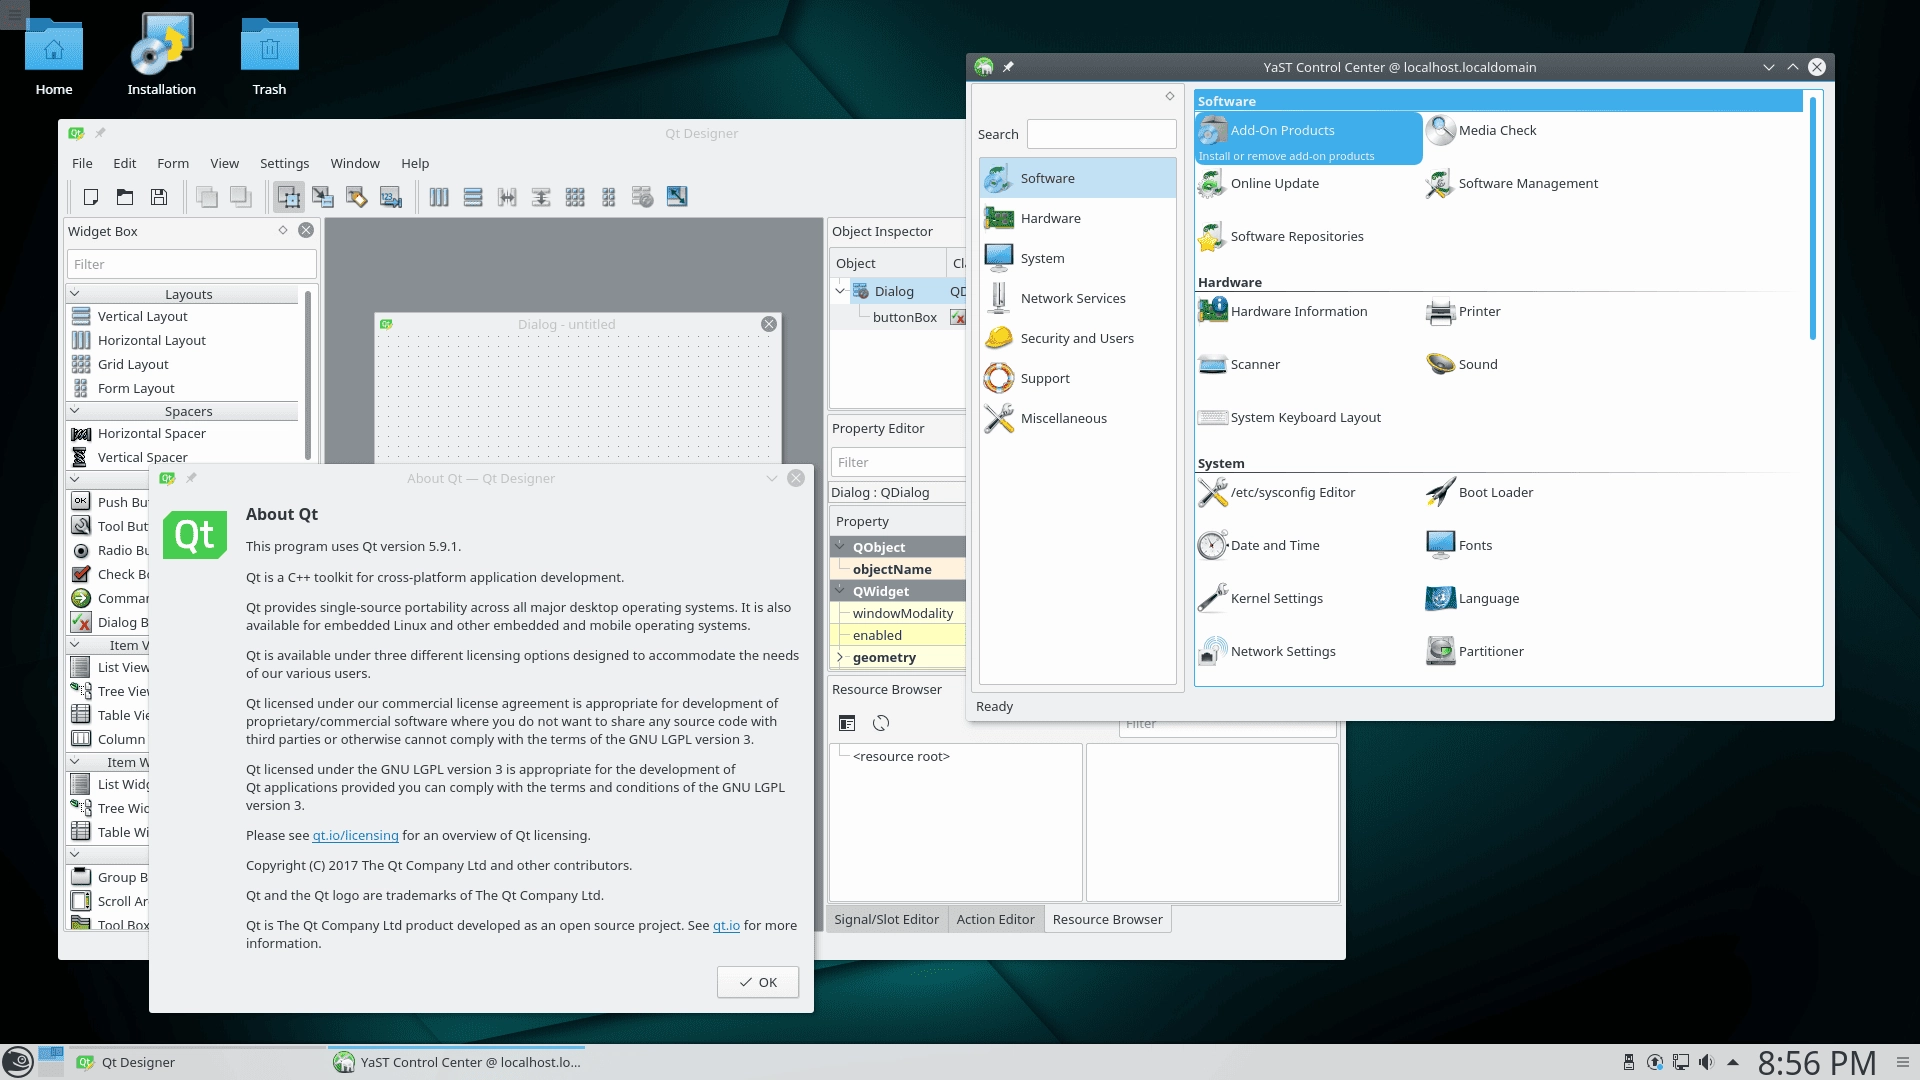This screenshot has width=1920, height=1080.
Task: Collapse the Spacers category in Widget Box
Action: pyautogui.click(x=74, y=411)
